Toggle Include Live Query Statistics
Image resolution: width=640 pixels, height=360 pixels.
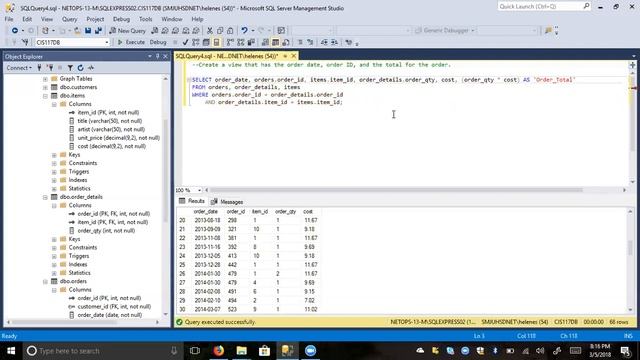click(x=240, y=42)
